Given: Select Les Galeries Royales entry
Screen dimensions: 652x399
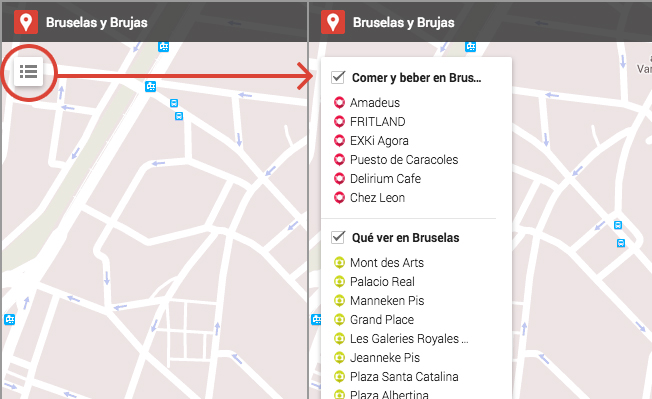Looking at the screenshot, I should pos(409,339).
